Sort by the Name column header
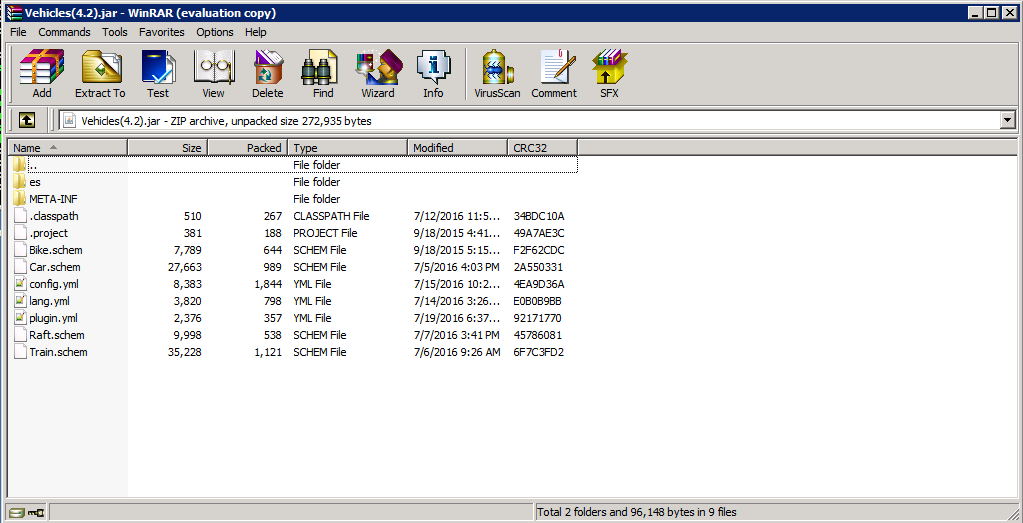The image size is (1023, 523). click(x=67, y=148)
